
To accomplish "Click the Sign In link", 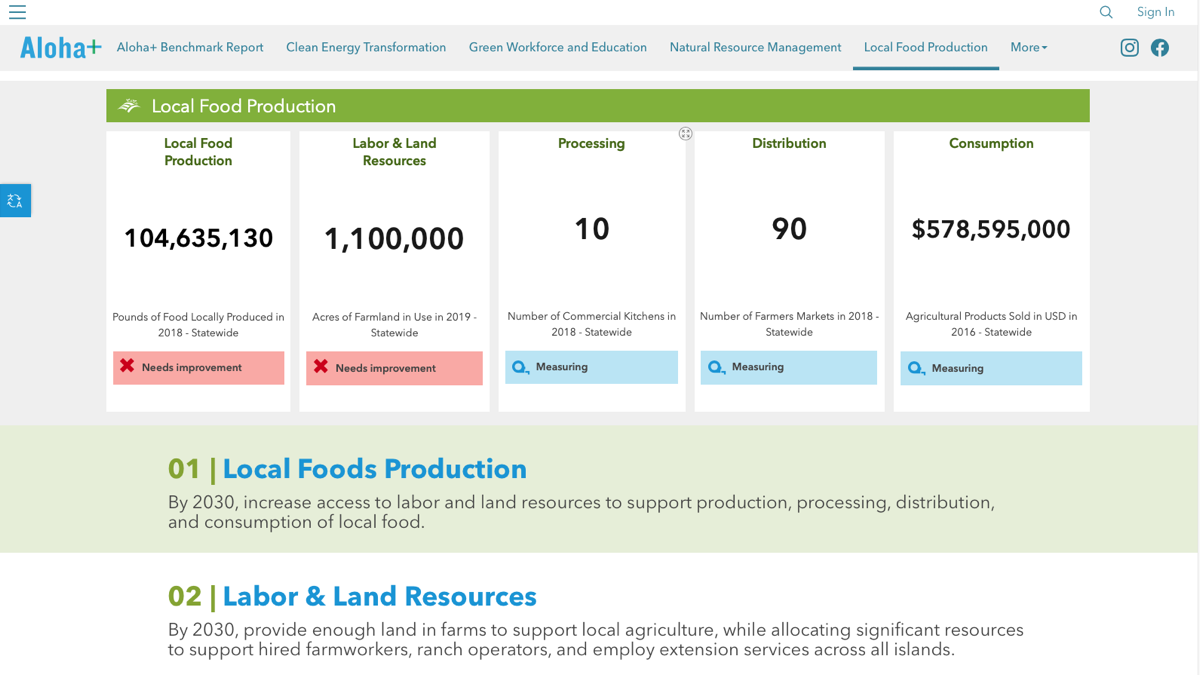I will pyautogui.click(x=1156, y=12).
